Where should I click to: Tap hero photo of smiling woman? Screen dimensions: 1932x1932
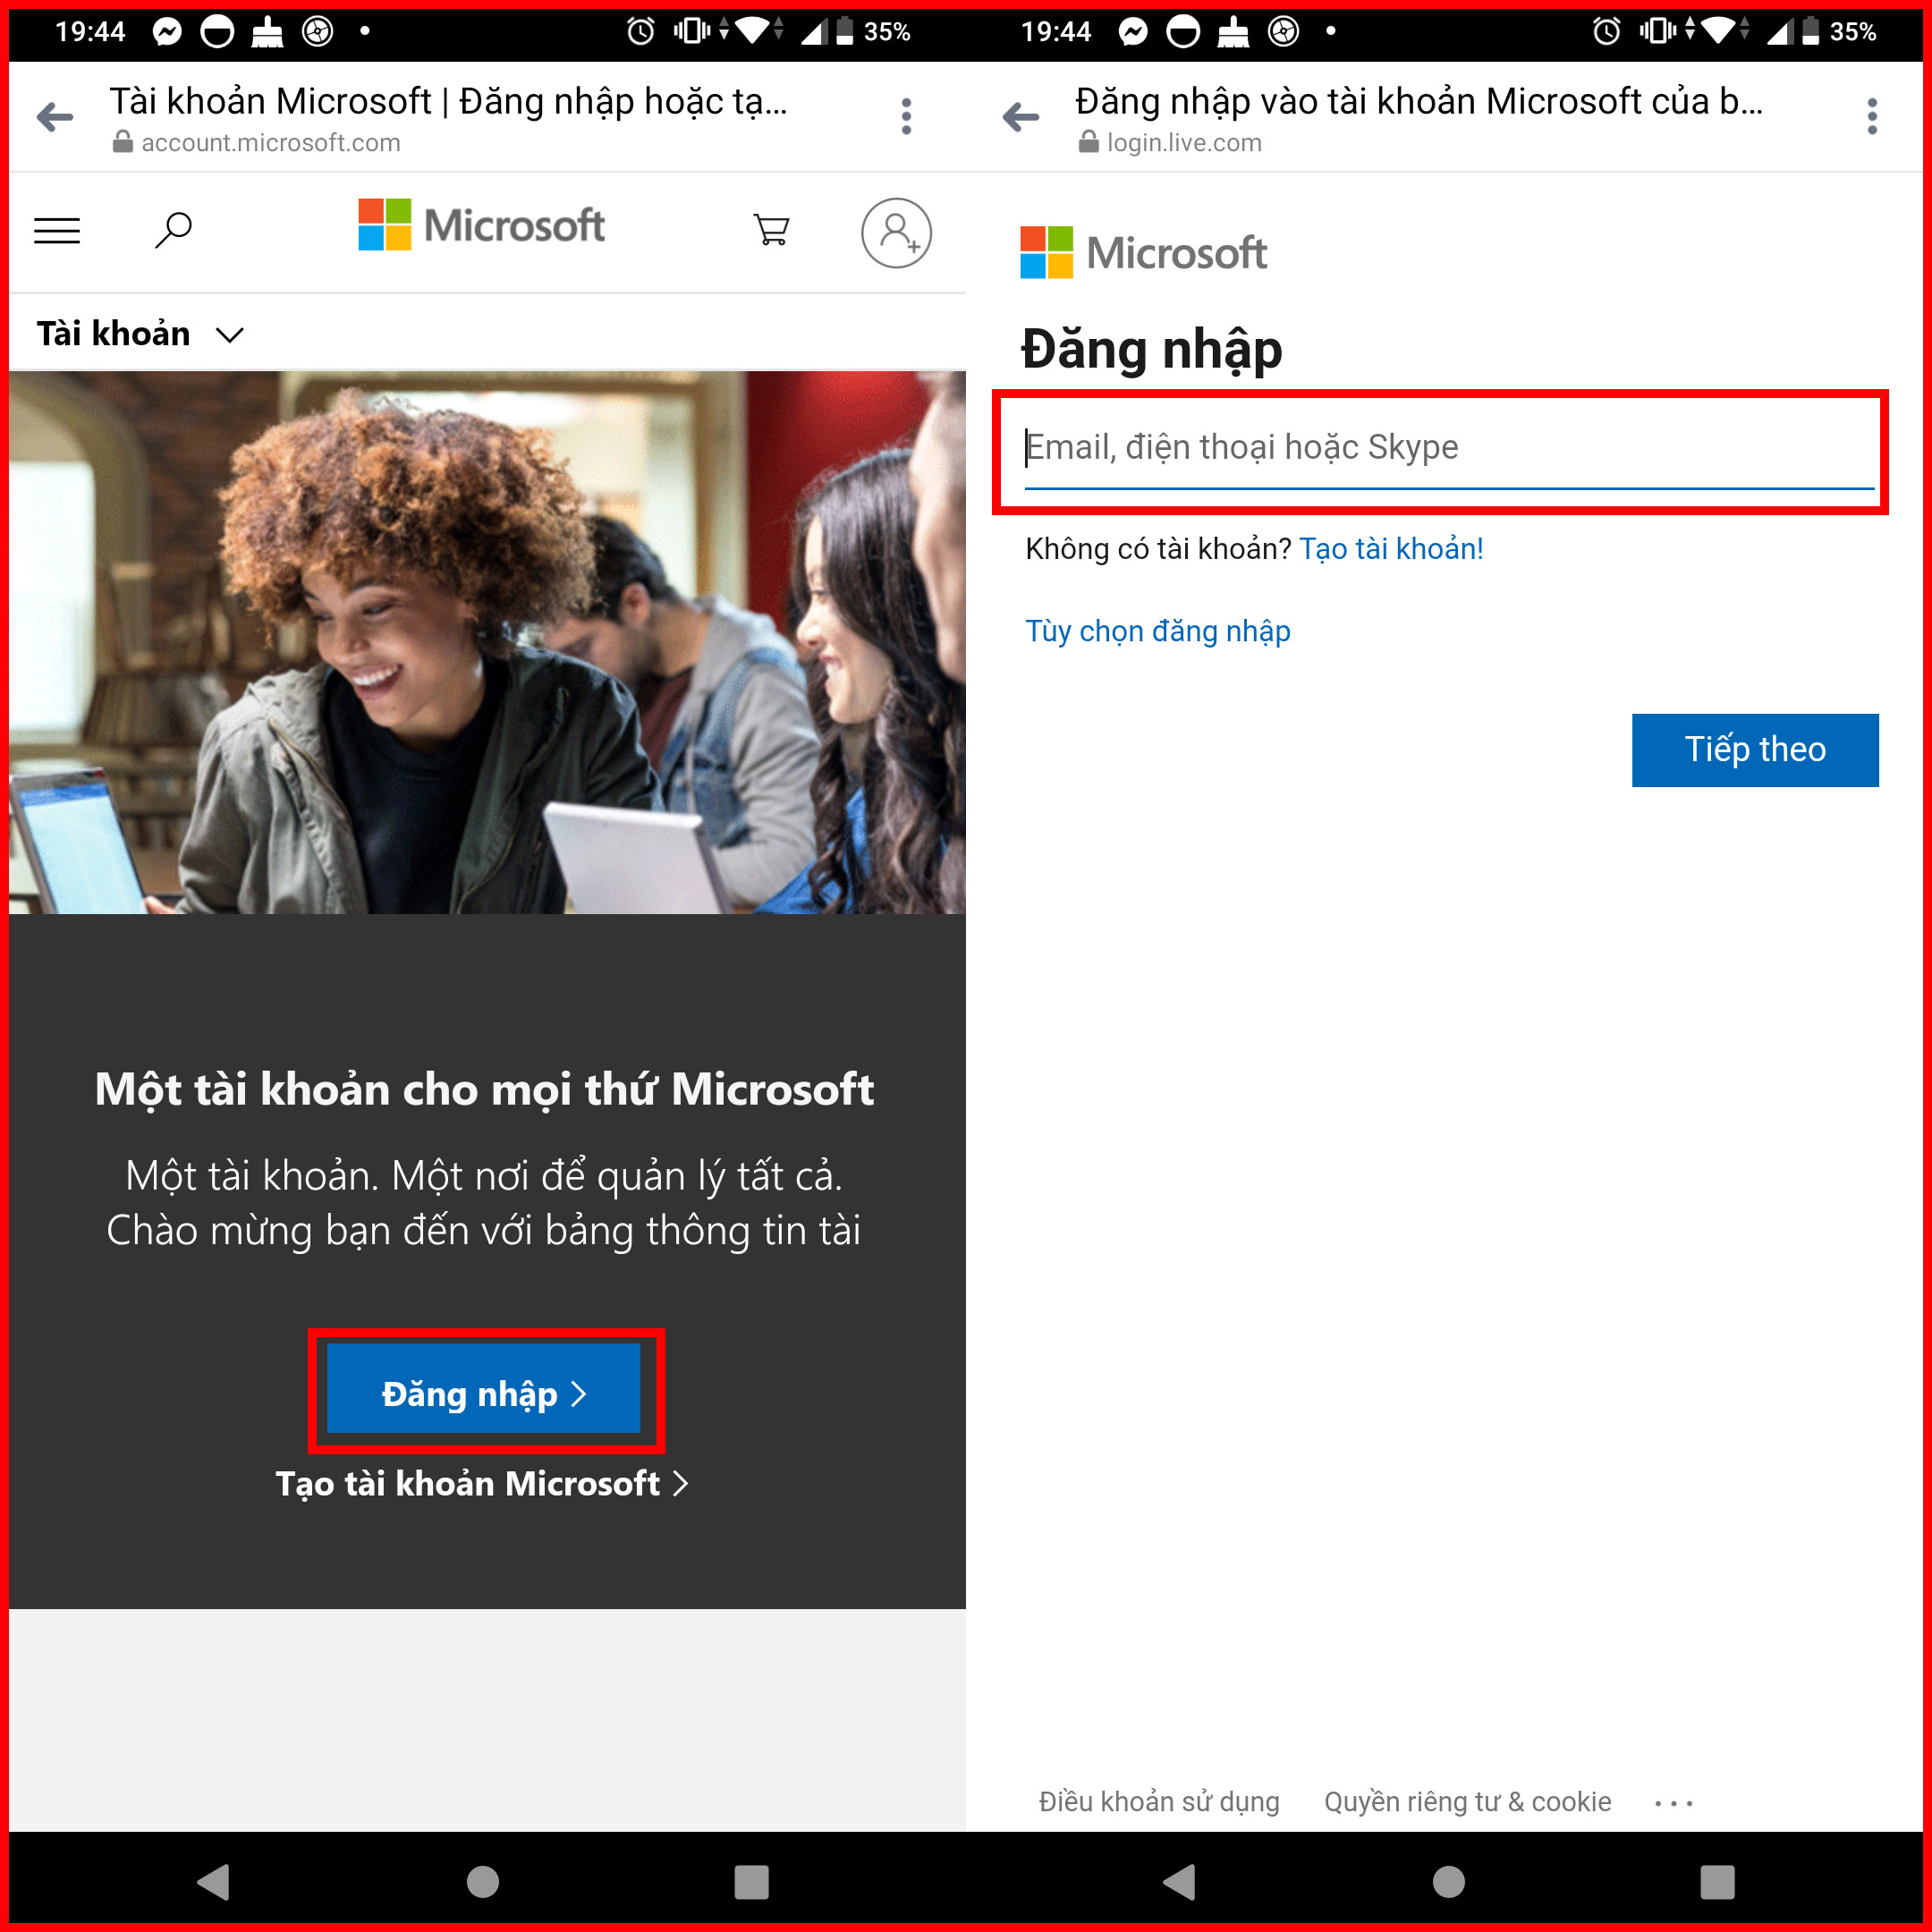coord(487,642)
